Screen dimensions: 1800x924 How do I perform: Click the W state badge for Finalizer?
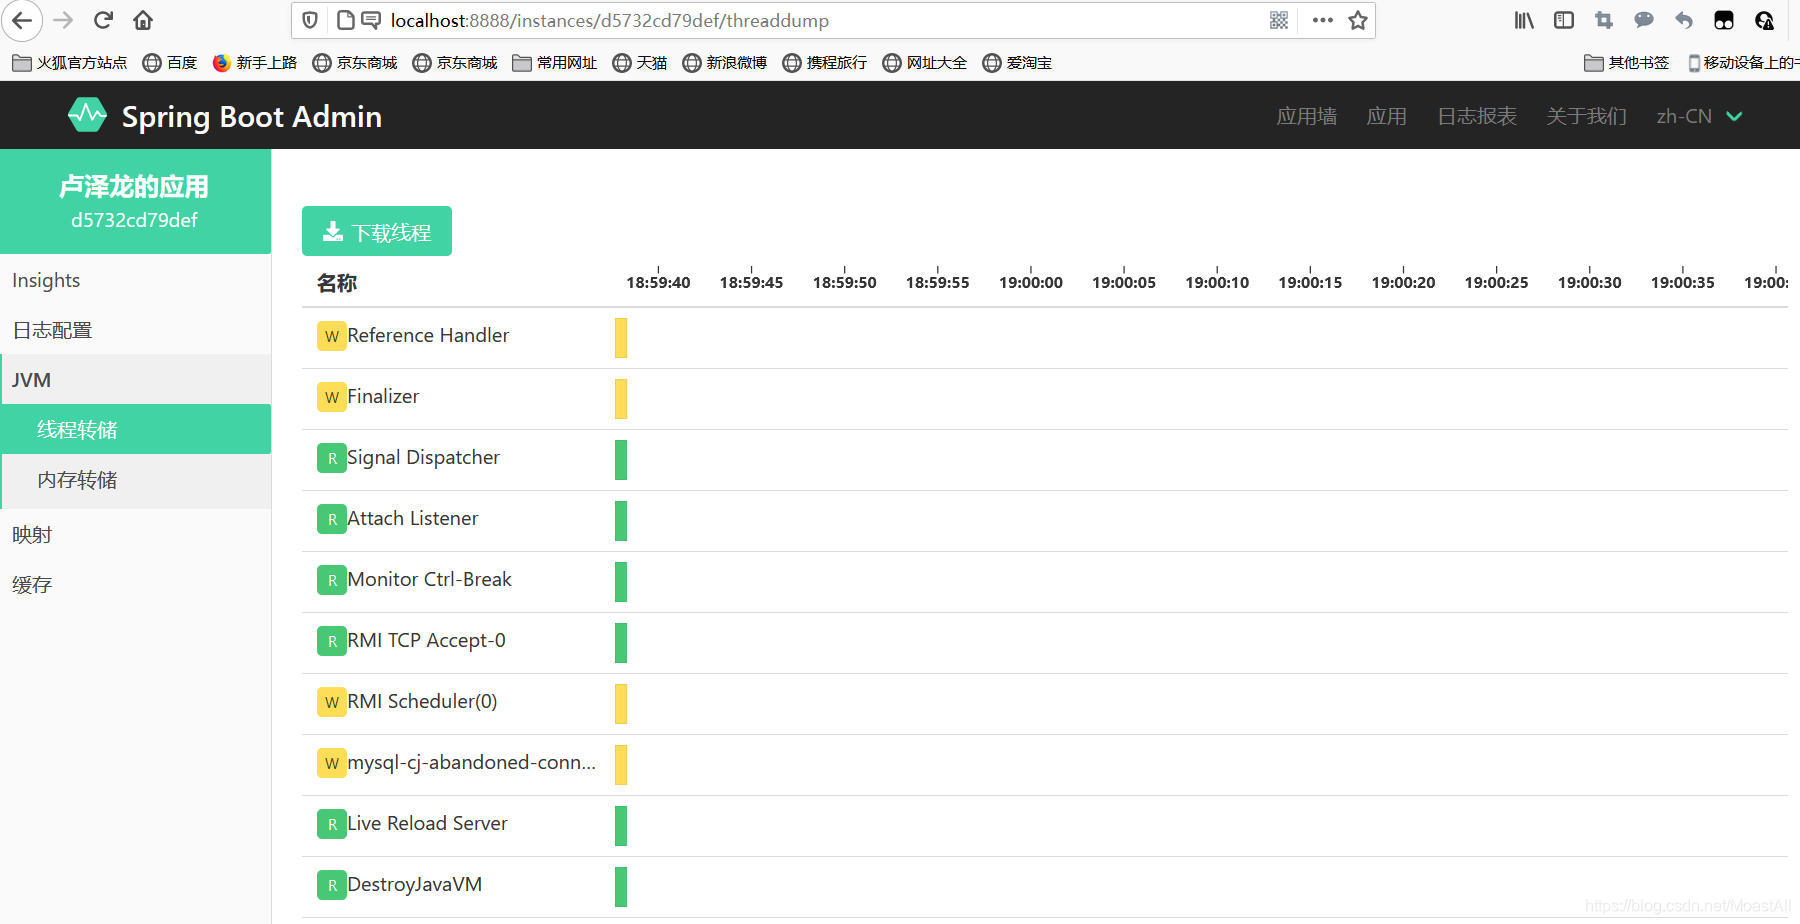332,397
